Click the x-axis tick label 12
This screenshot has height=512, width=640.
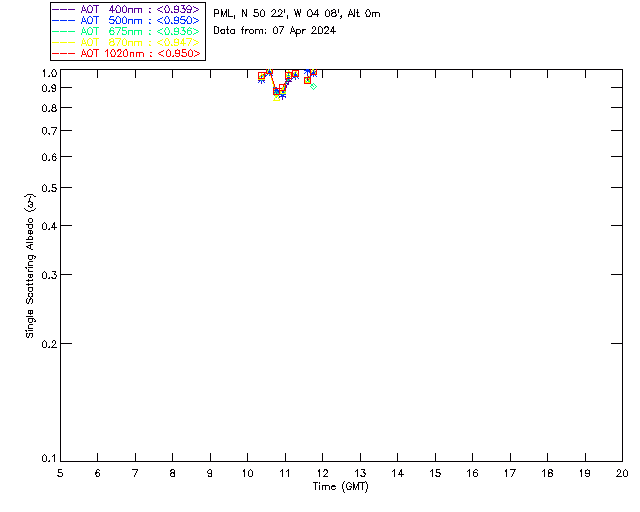point(322,474)
